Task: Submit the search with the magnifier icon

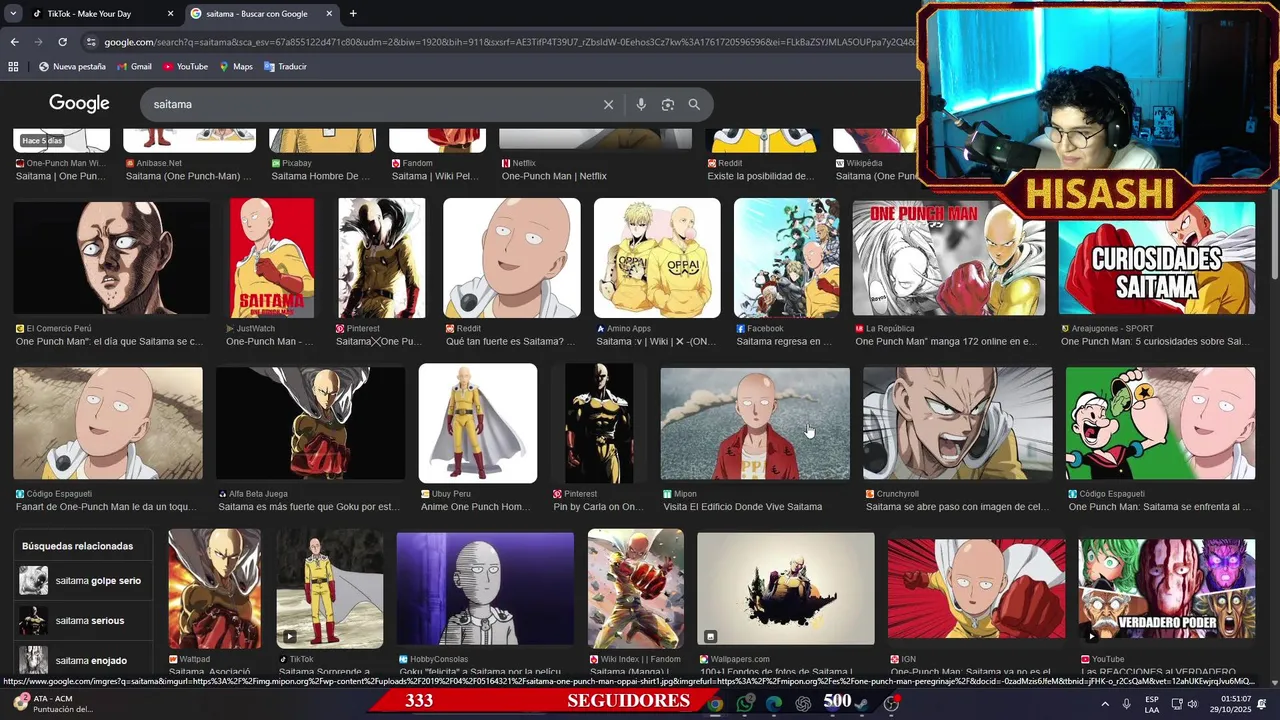Action: (x=694, y=104)
